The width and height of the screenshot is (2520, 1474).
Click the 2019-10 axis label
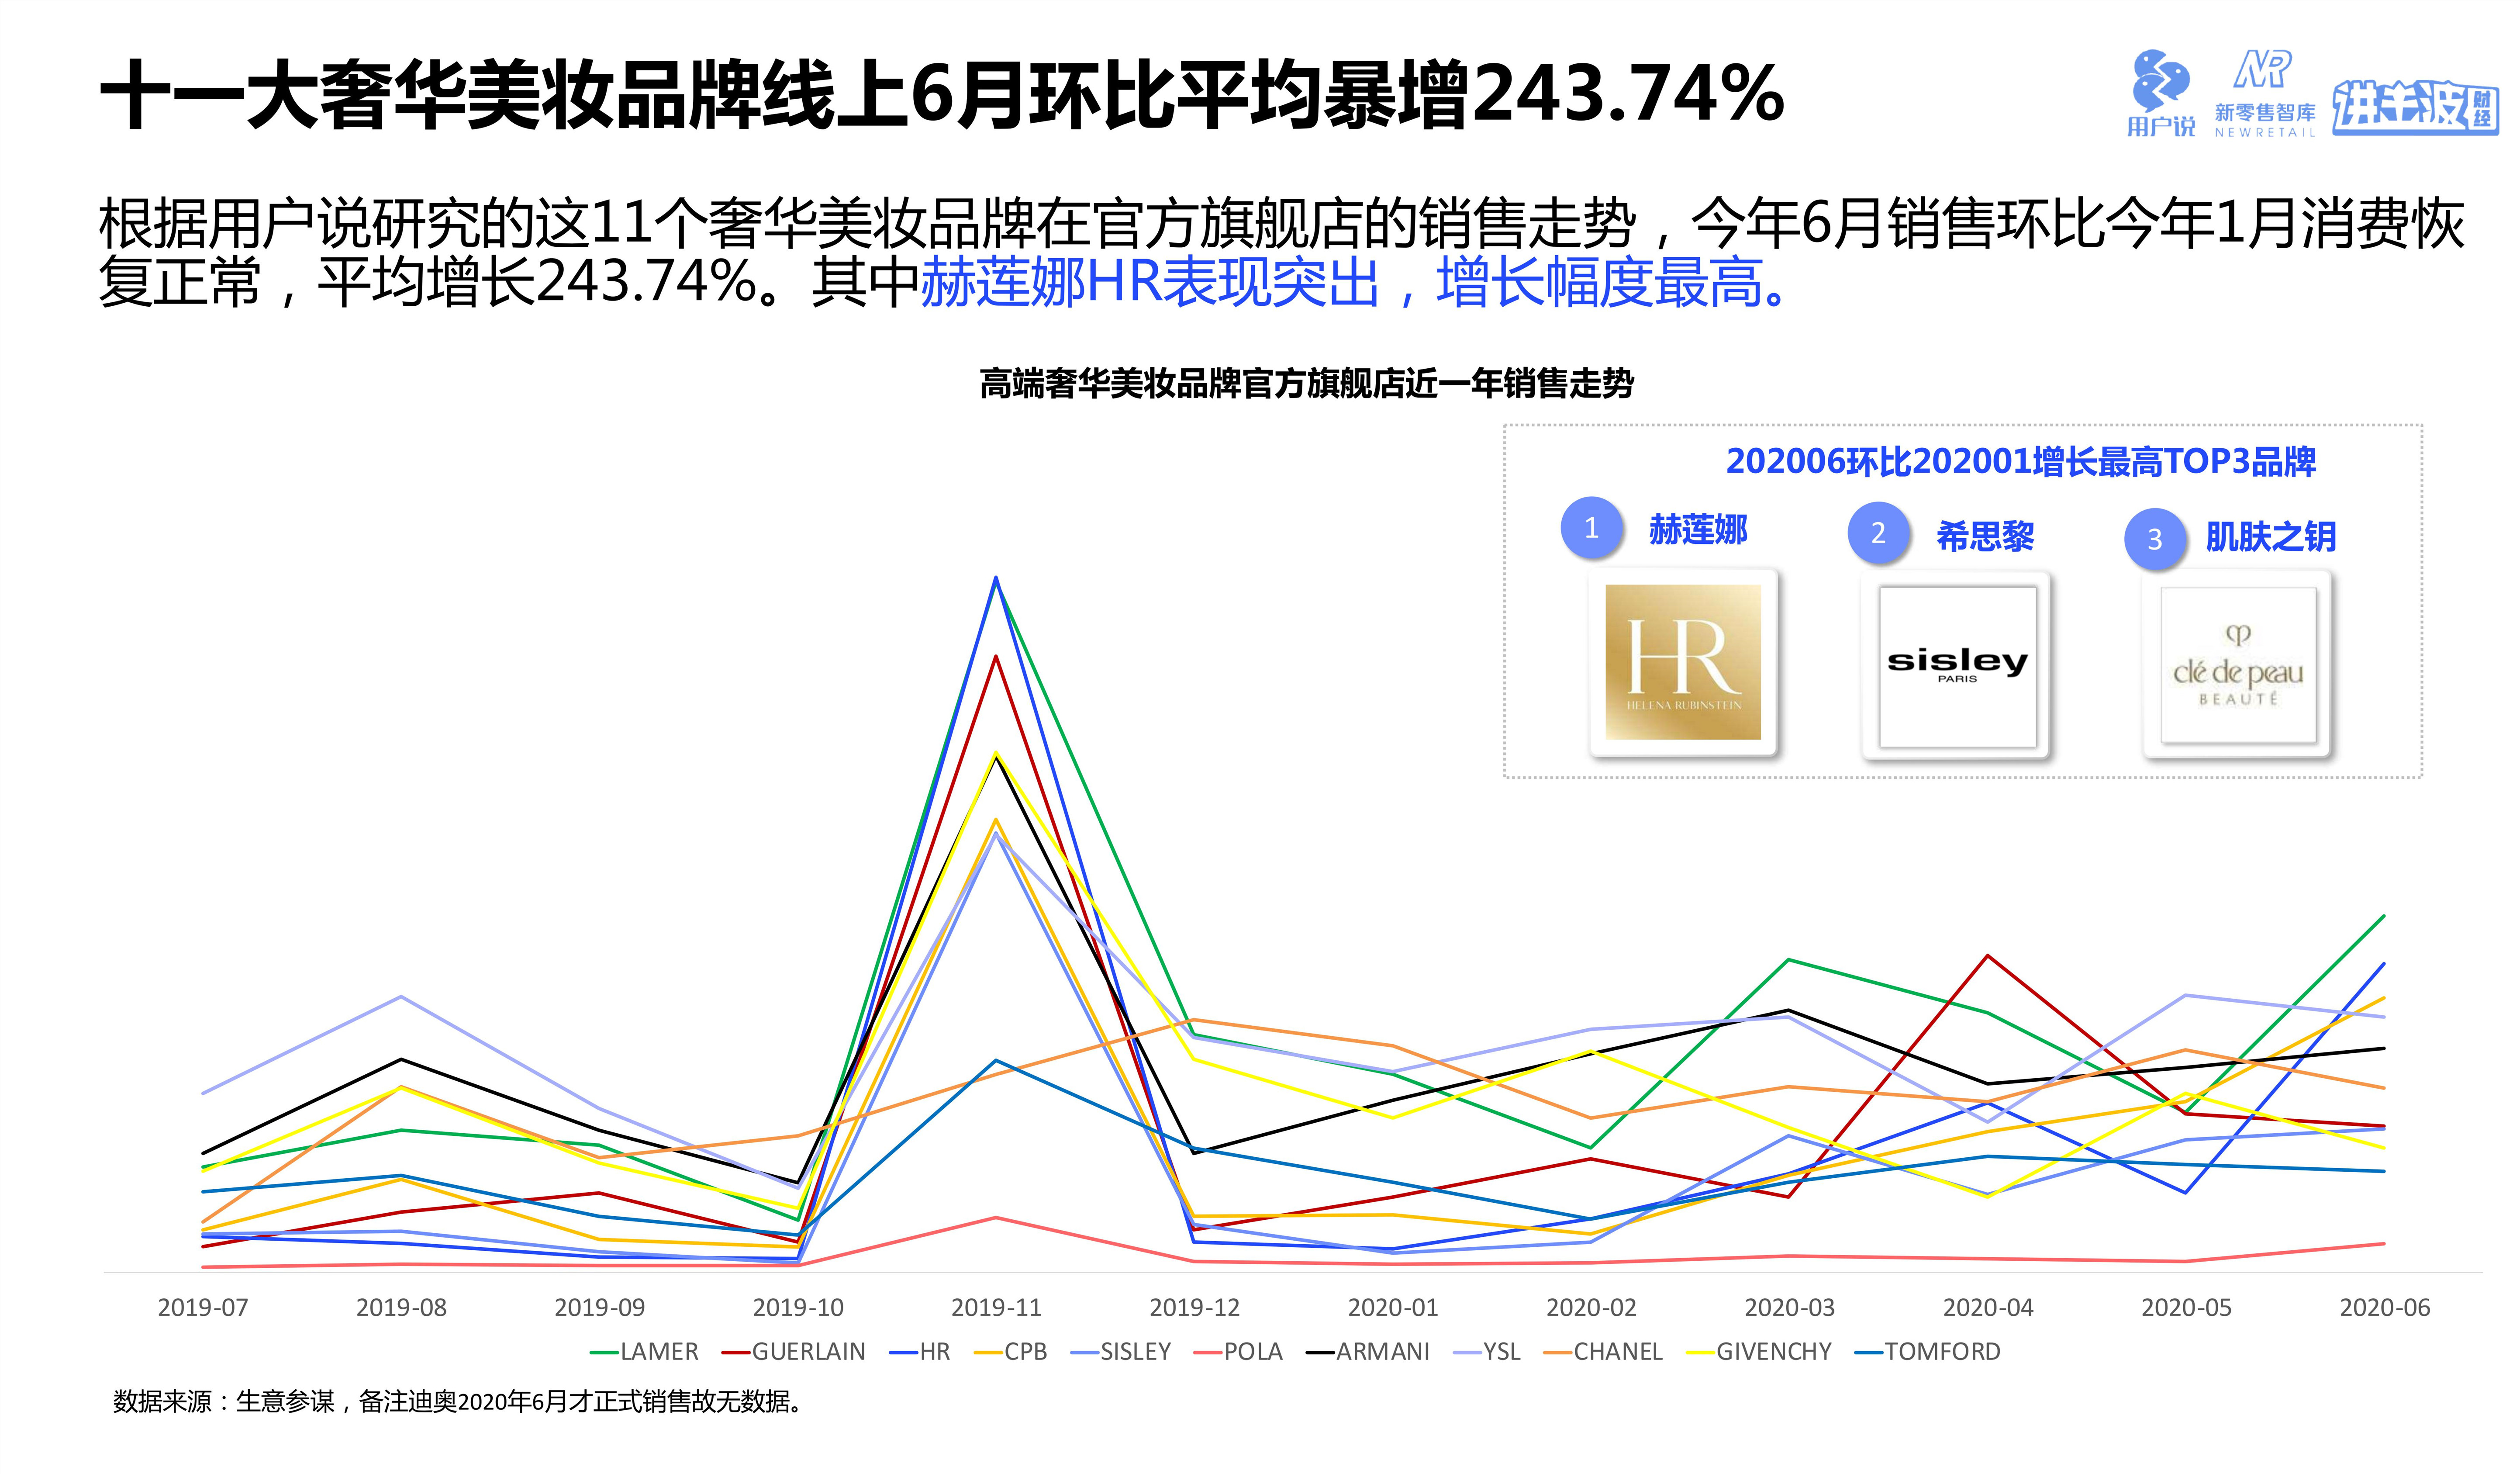point(798,1307)
